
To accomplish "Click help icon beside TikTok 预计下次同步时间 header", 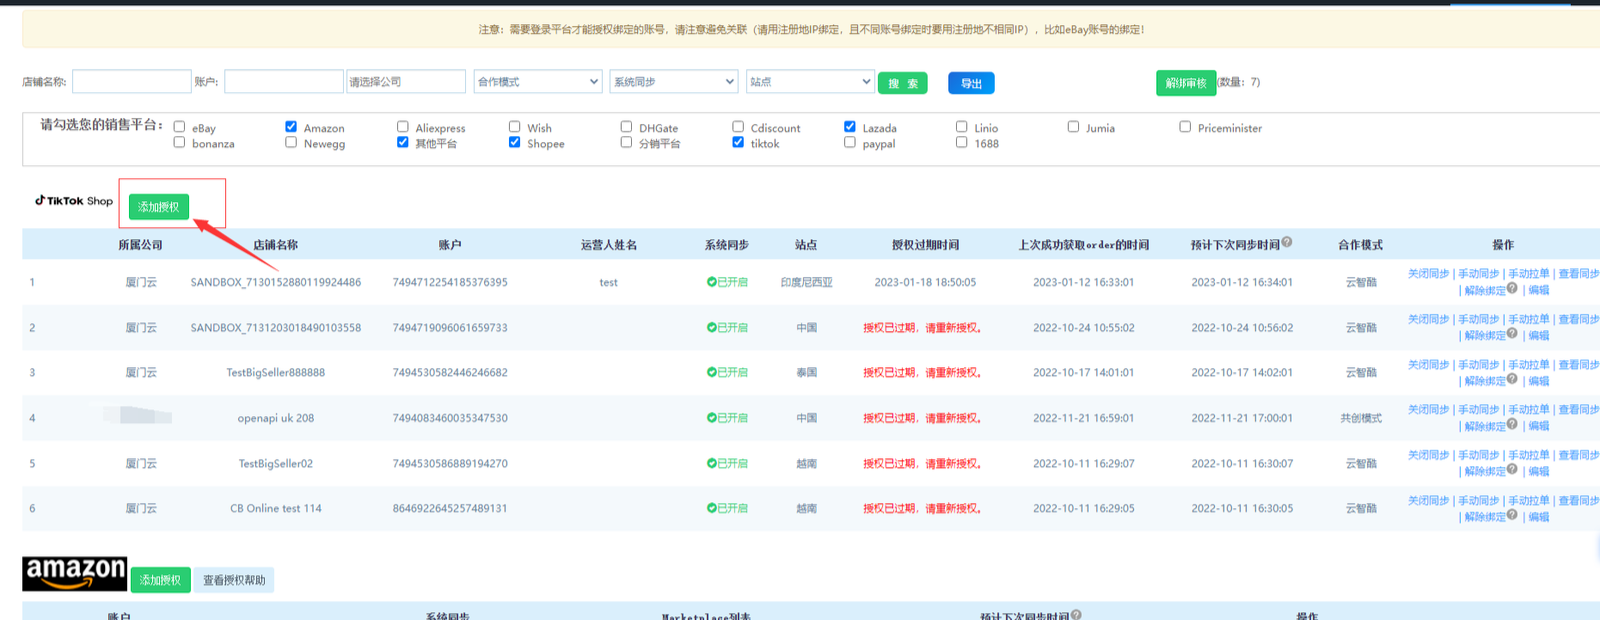I will (x=1287, y=242).
